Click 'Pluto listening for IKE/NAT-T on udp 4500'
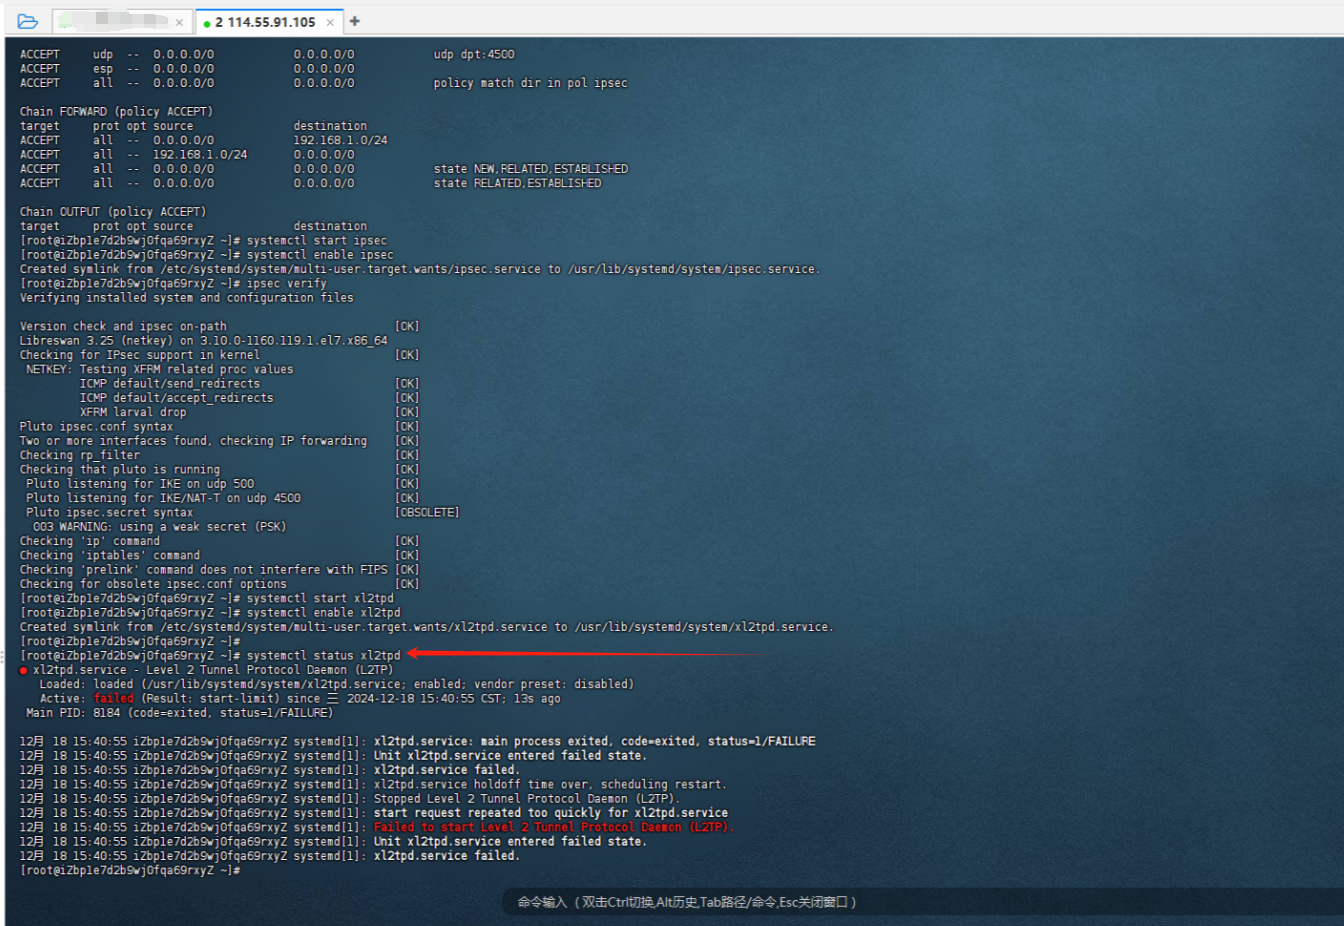The image size is (1344, 926). [x=163, y=498]
